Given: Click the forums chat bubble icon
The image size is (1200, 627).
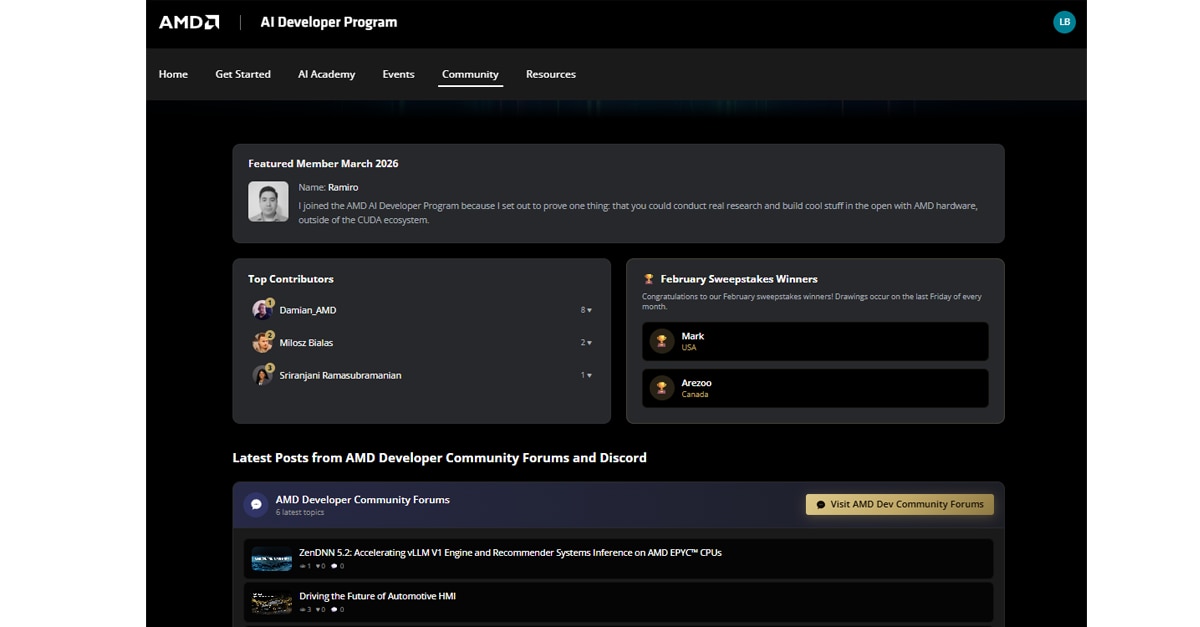Looking at the screenshot, I should click(x=256, y=505).
